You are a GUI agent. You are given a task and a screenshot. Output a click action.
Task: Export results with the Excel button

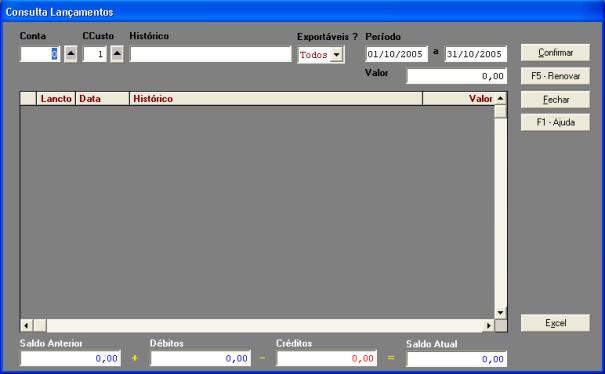[555, 323]
